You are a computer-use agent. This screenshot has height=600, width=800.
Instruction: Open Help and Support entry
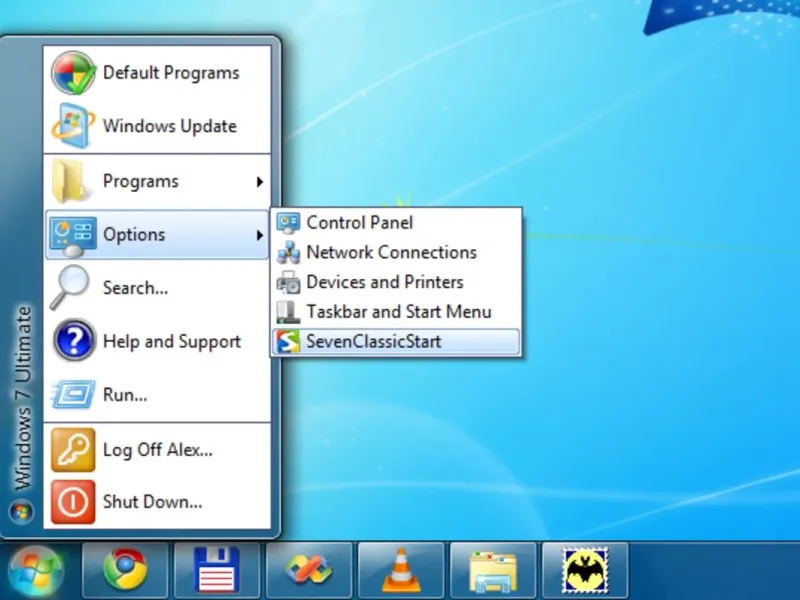(x=157, y=341)
